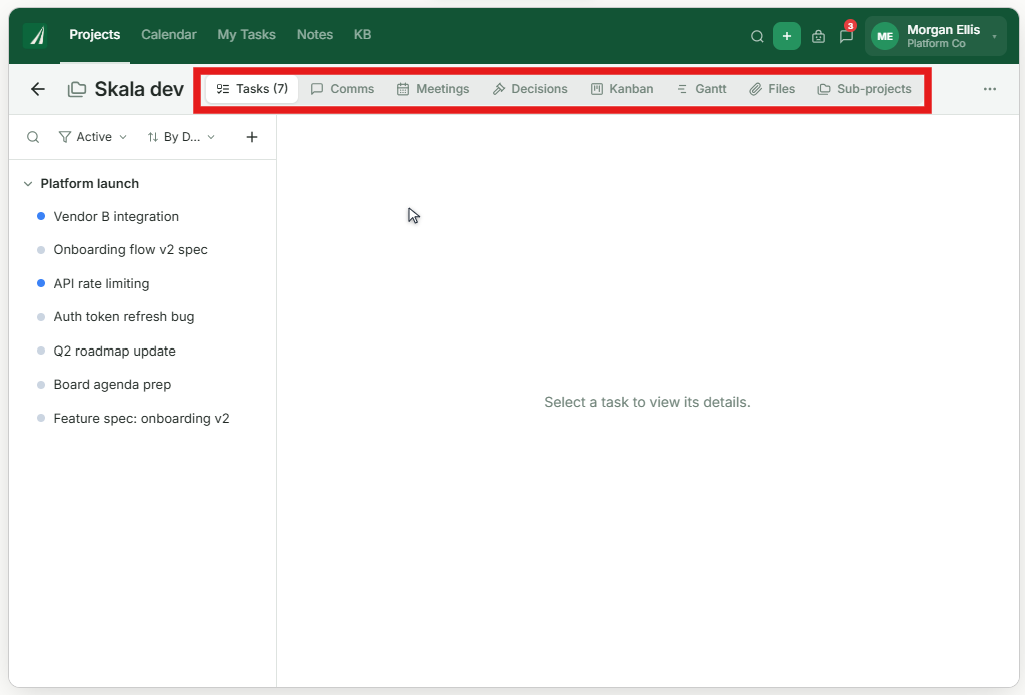The width and height of the screenshot is (1025, 695).
Task: Go to Calendar in top navigation
Action: [x=169, y=35]
